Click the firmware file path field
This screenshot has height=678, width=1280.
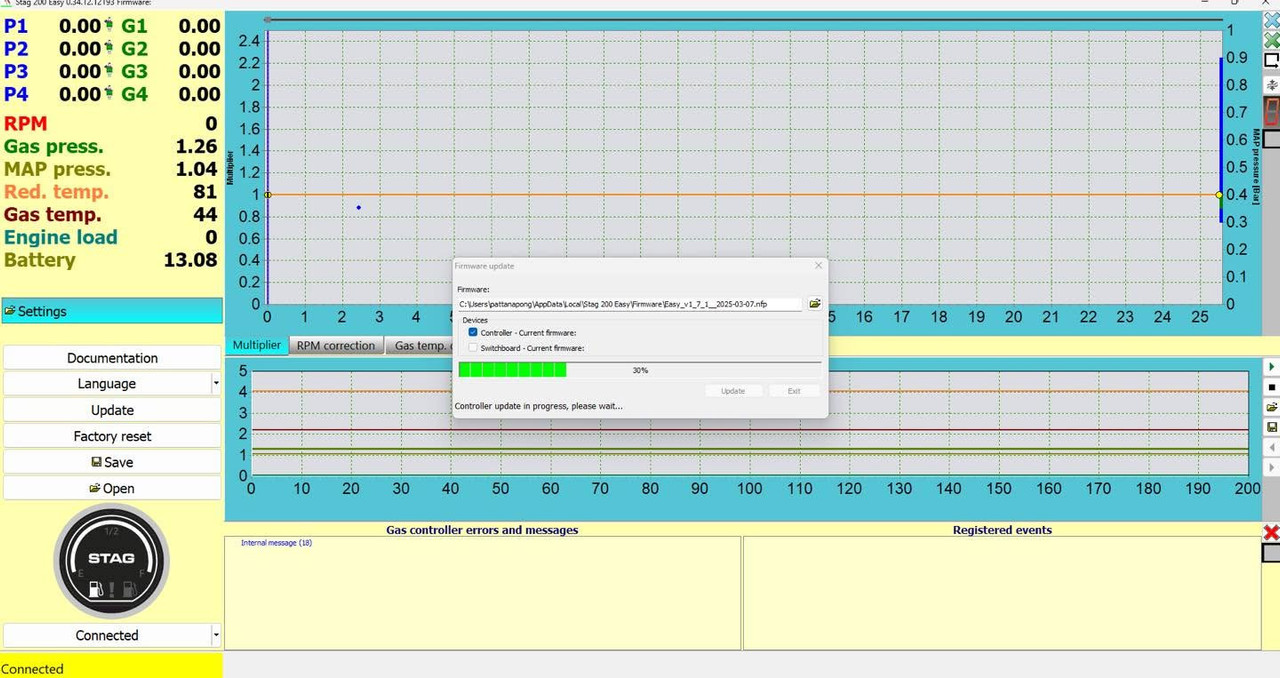click(x=629, y=303)
